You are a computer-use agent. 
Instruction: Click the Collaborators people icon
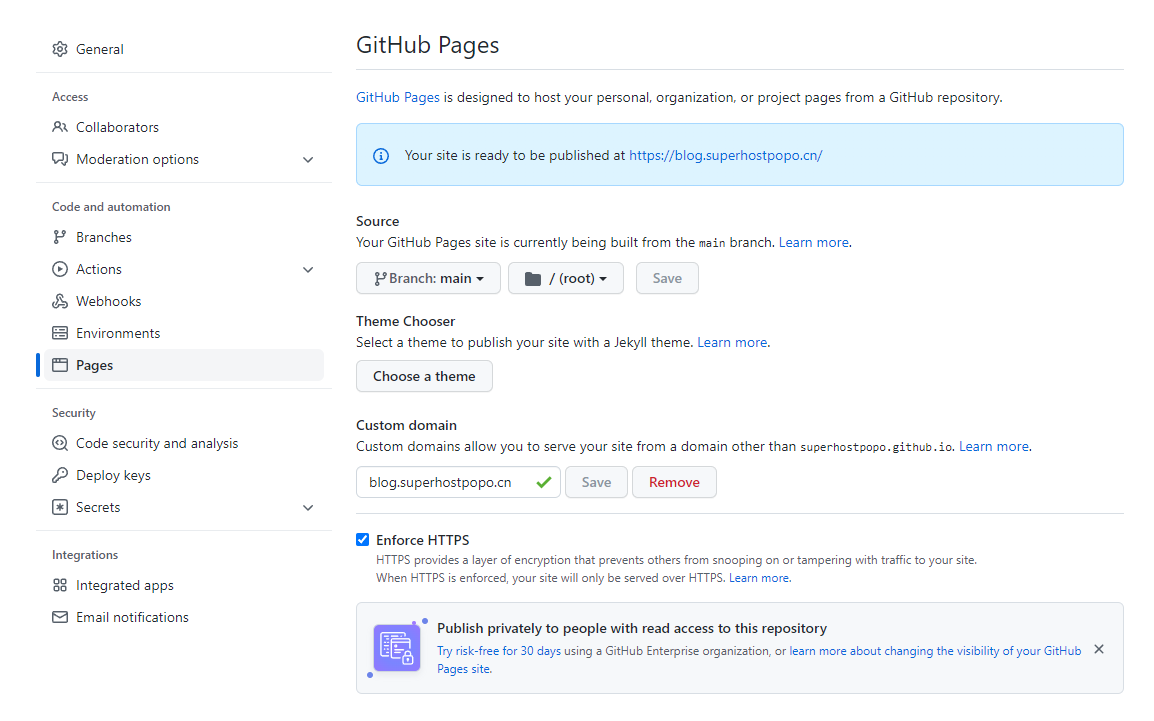[x=60, y=127]
